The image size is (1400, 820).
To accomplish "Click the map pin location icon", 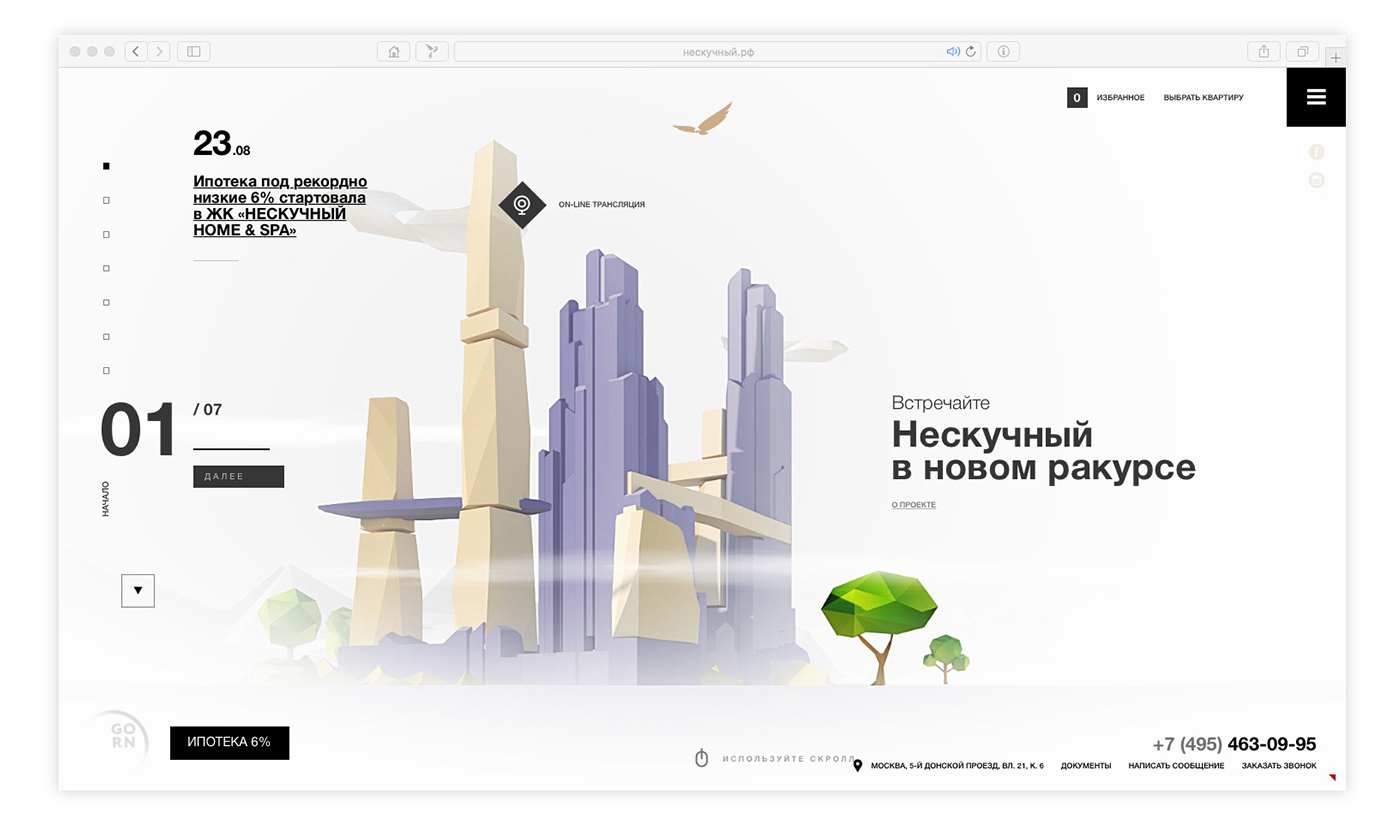I will pyautogui.click(x=857, y=766).
